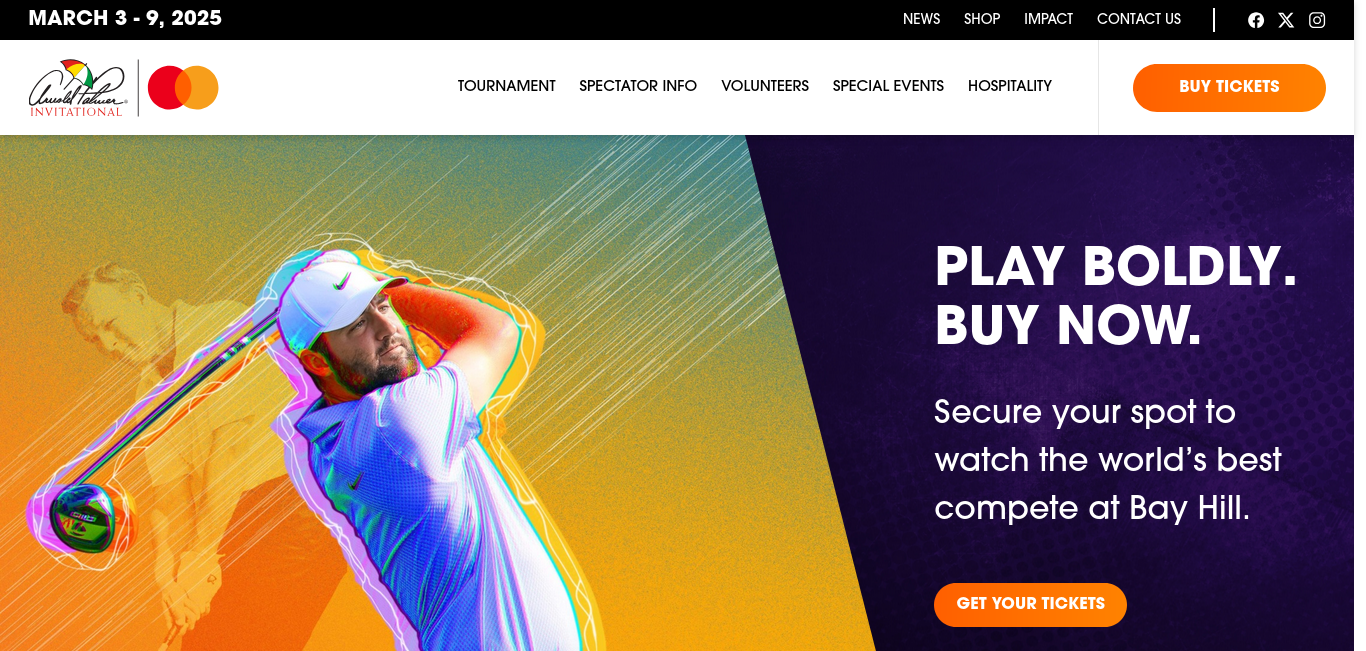Image resolution: width=1366 pixels, height=651 pixels.
Task: Open the Contact Us link
Action: 1139,19
